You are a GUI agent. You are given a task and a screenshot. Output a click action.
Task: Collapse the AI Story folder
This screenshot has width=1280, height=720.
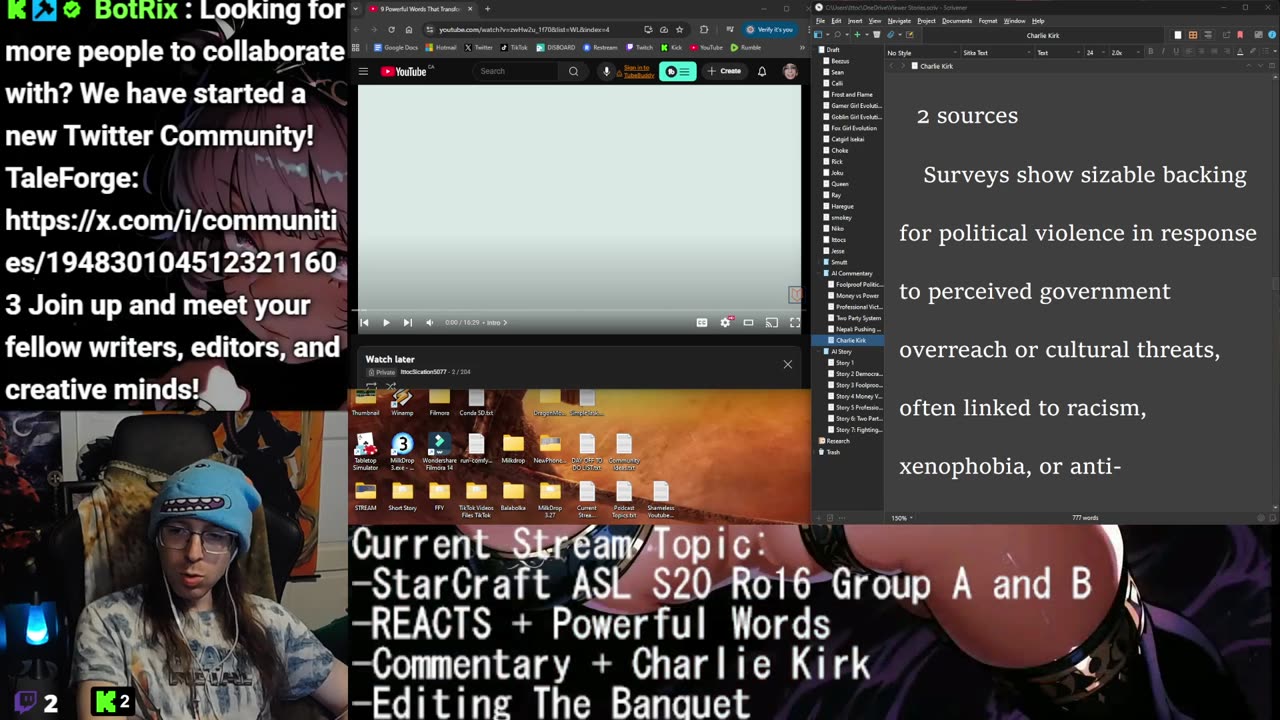point(819,352)
